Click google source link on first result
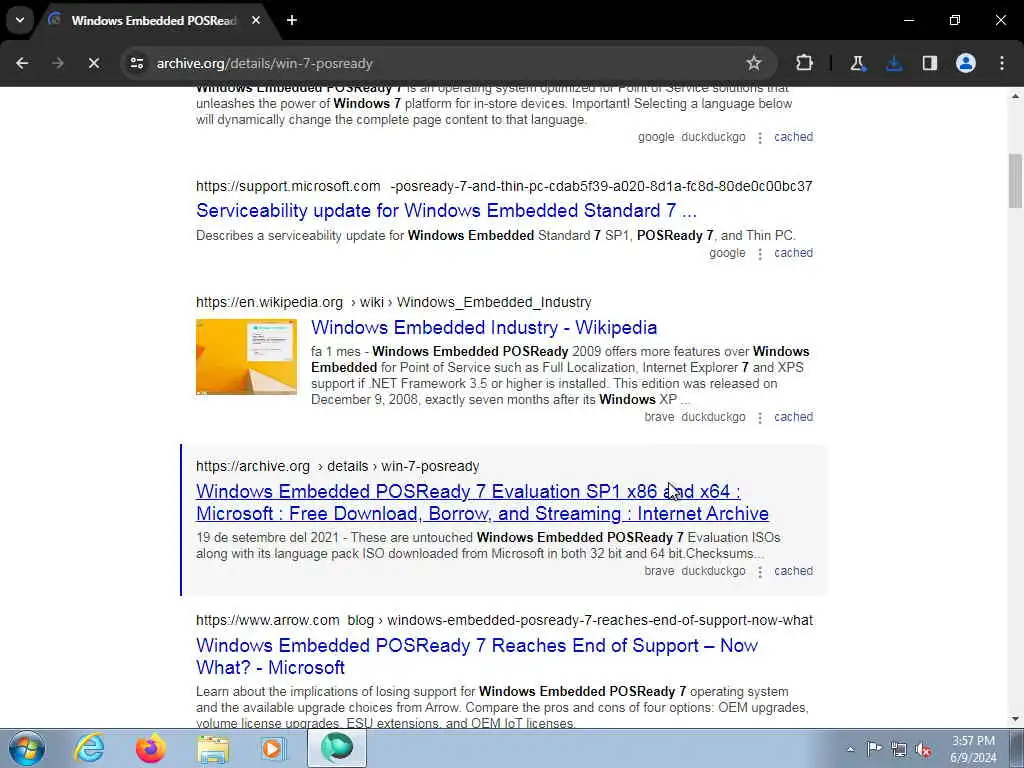 (656, 136)
